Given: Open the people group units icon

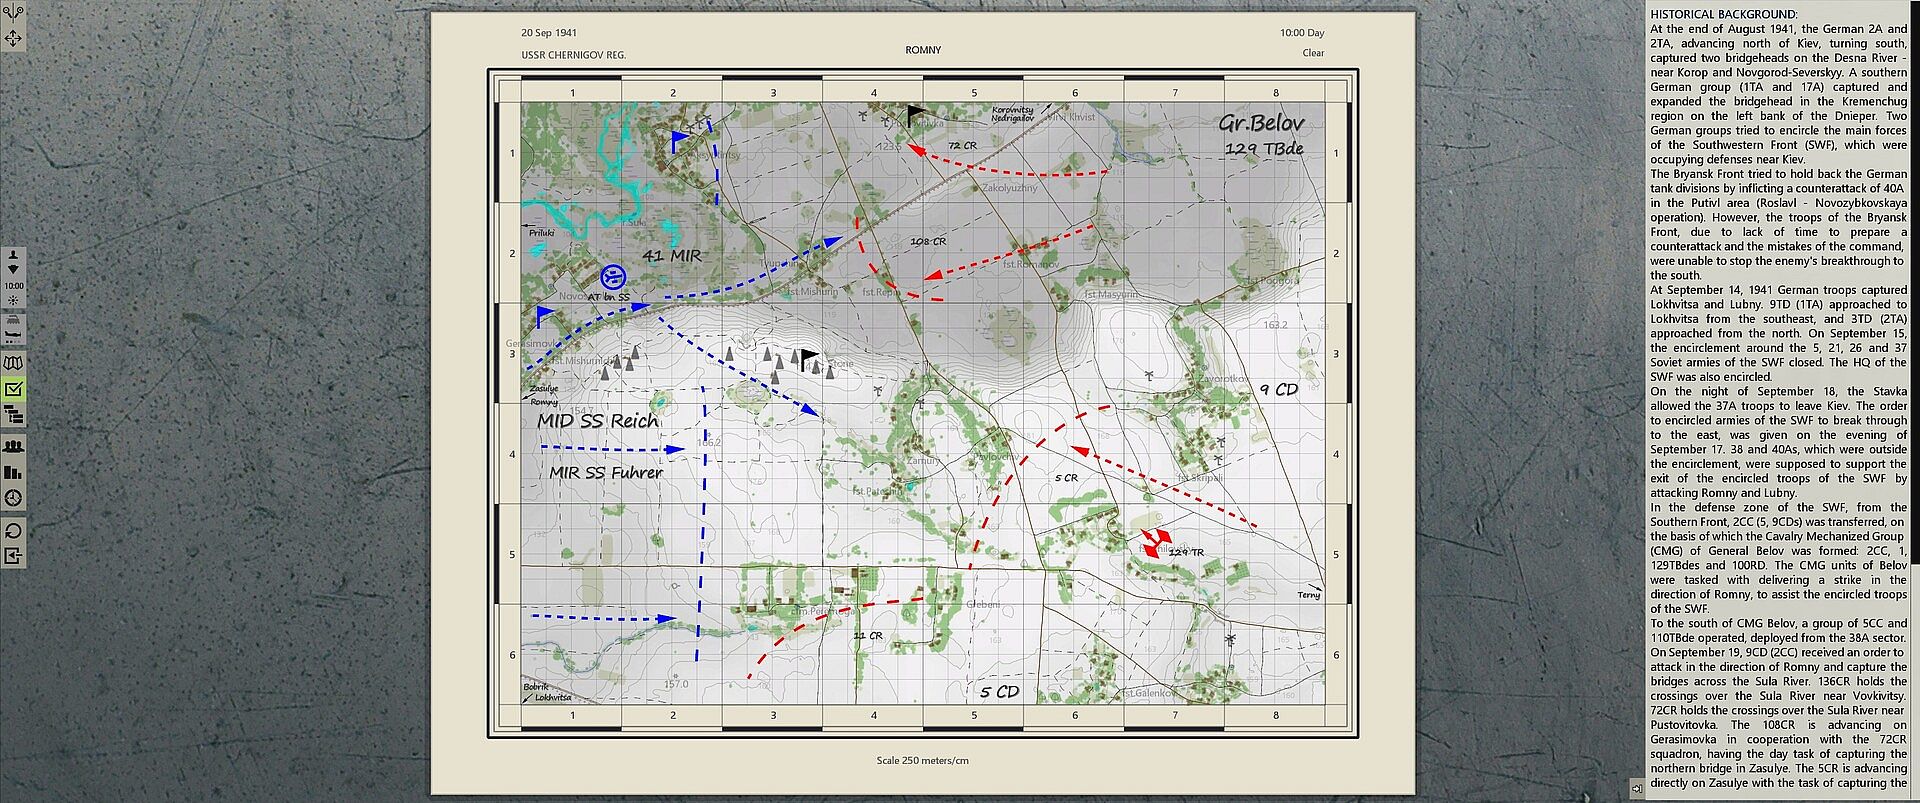Looking at the screenshot, I should tap(13, 446).
